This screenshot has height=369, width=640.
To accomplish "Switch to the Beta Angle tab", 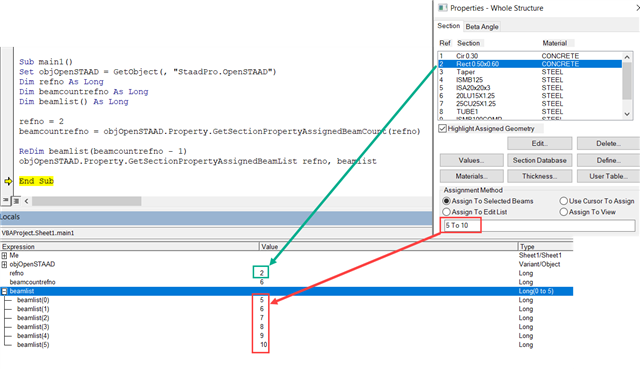I will [482, 27].
